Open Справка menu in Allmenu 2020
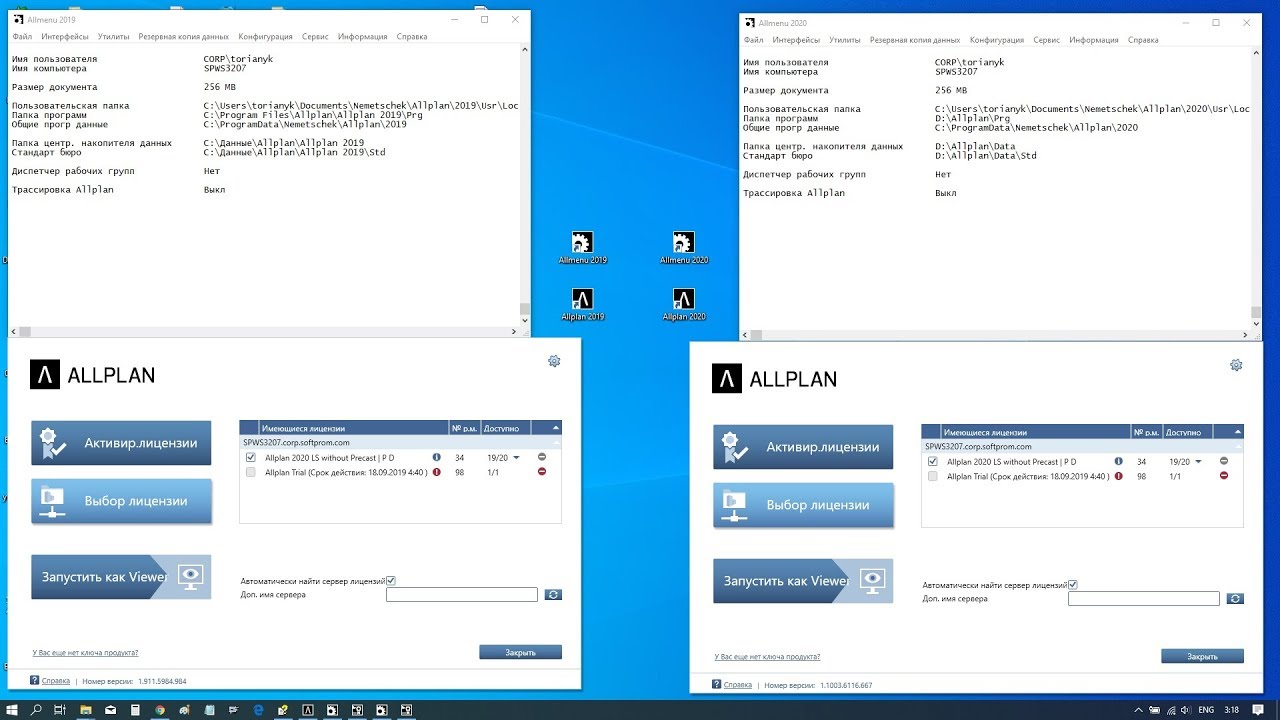The width and height of the screenshot is (1280, 720). click(x=1143, y=41)
